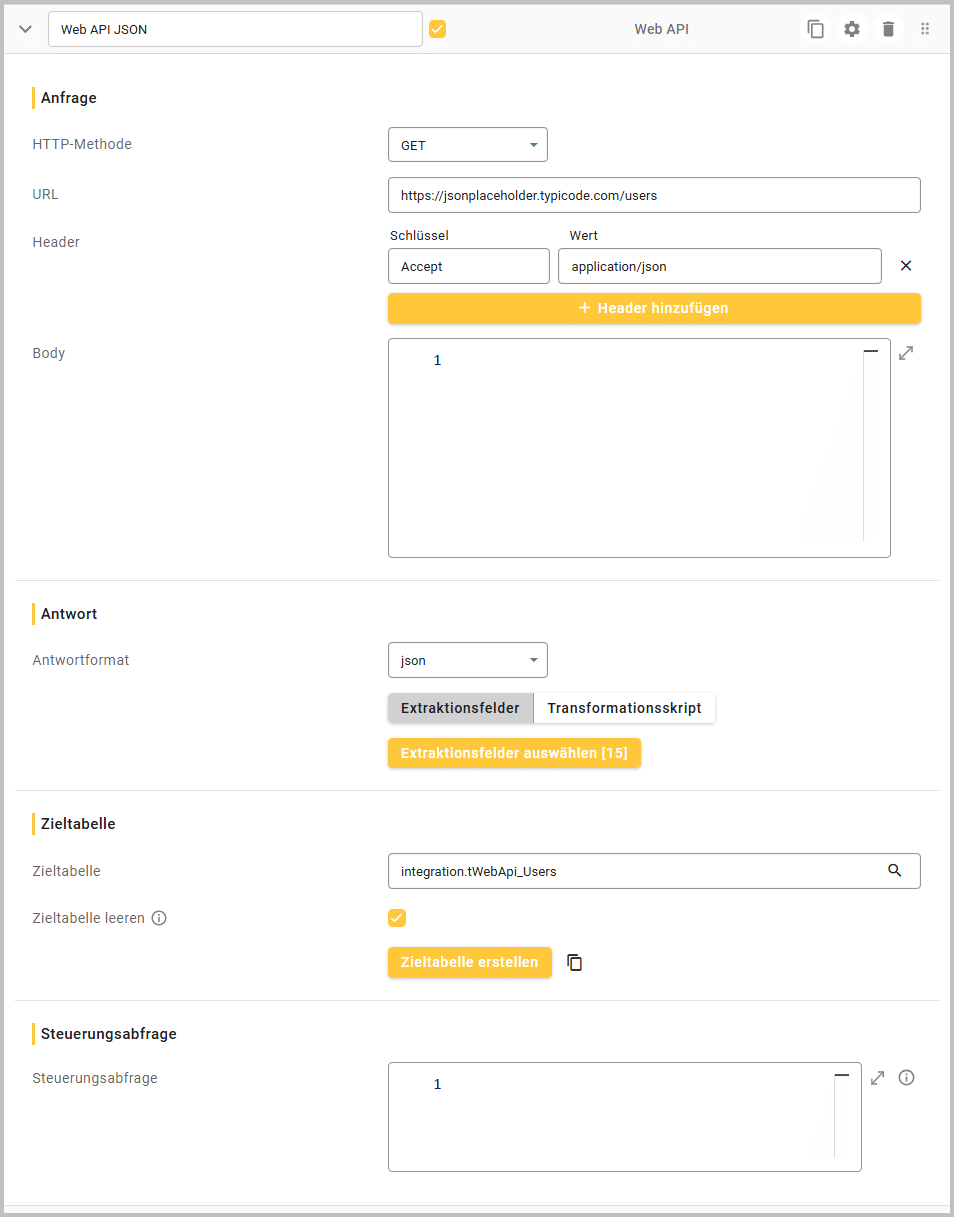Expand the Body editor to fullscreen

[905, 352]
